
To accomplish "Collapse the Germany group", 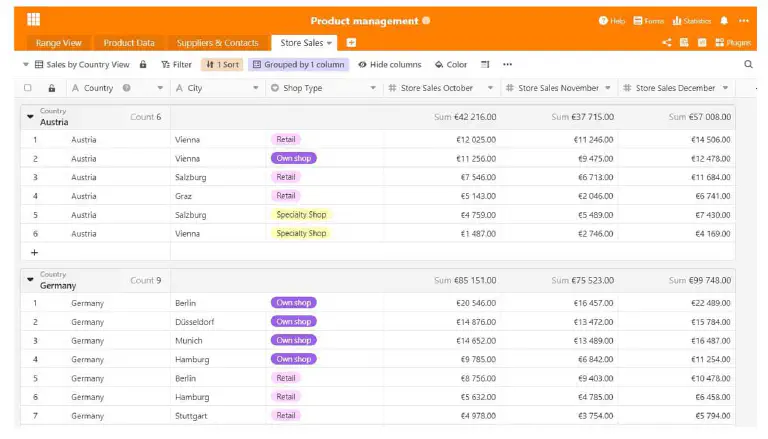I will 30,280.
